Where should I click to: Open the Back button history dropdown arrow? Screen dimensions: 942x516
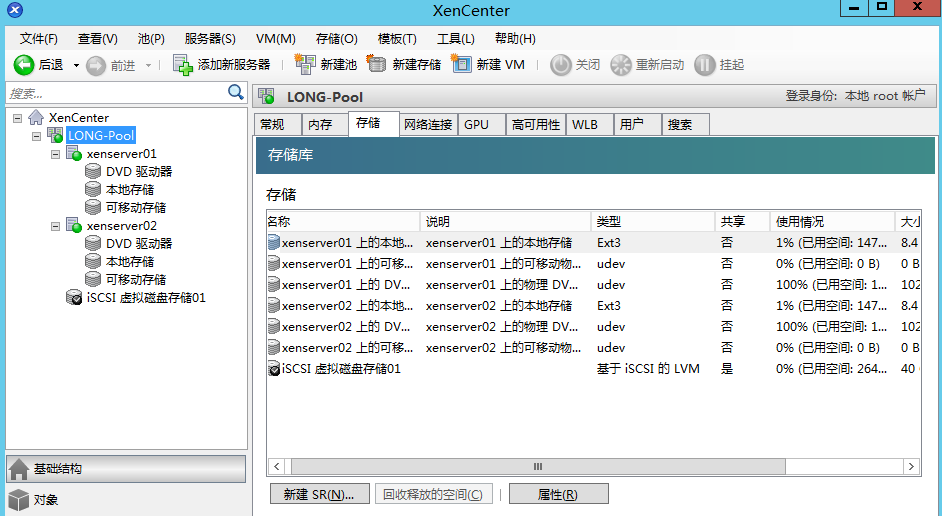76,65
